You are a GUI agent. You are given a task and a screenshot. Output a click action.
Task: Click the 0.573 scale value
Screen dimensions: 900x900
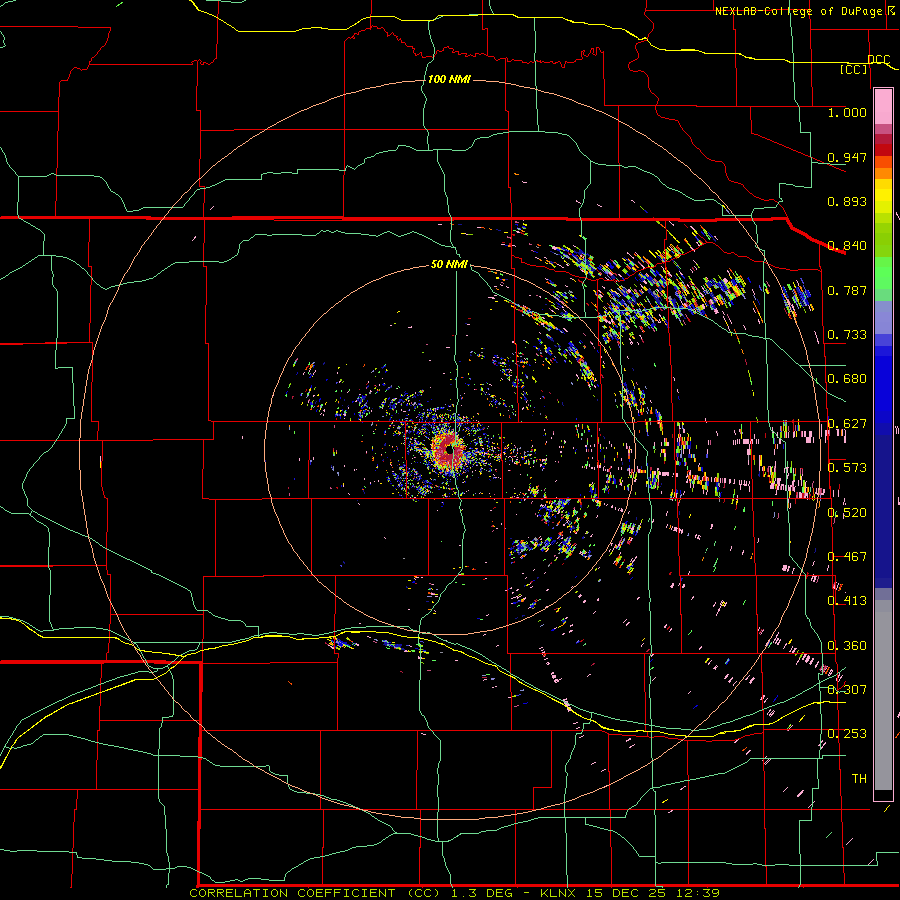tap(847, 468)
